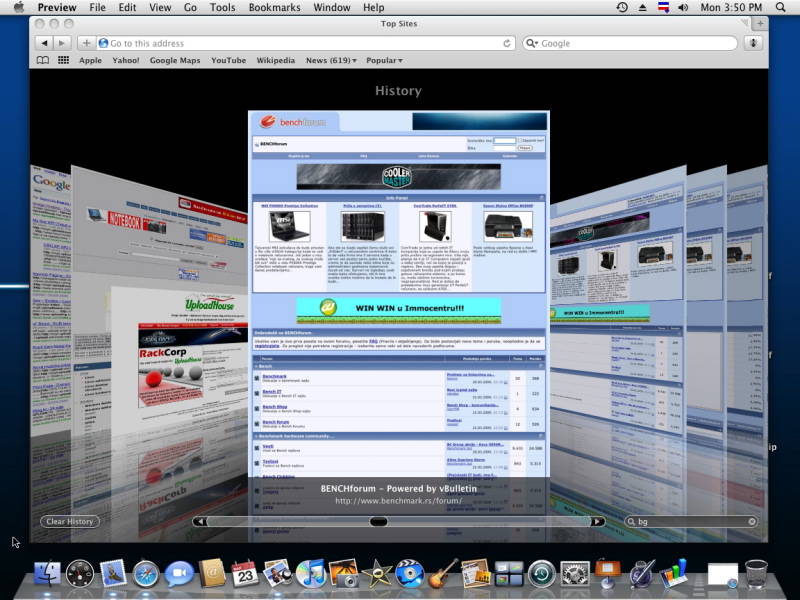The width and height of the screenshot is (800, 600).
Task: Go back with the back arrow button
Action: pyautogui.click(x=44, y=43)
